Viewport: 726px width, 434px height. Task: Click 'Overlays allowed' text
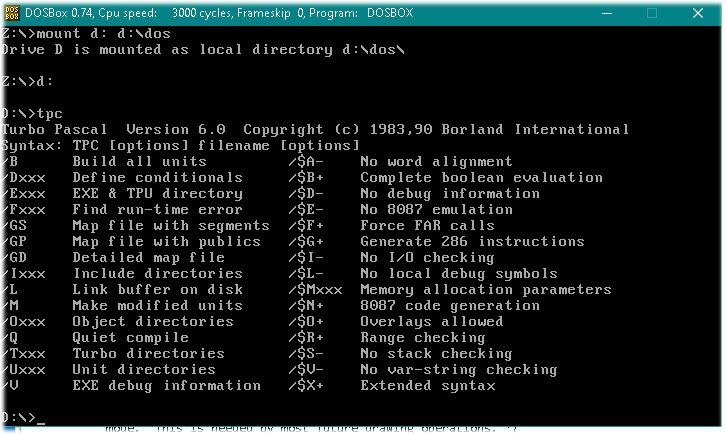pyautogui.click(x=432, y=321)
